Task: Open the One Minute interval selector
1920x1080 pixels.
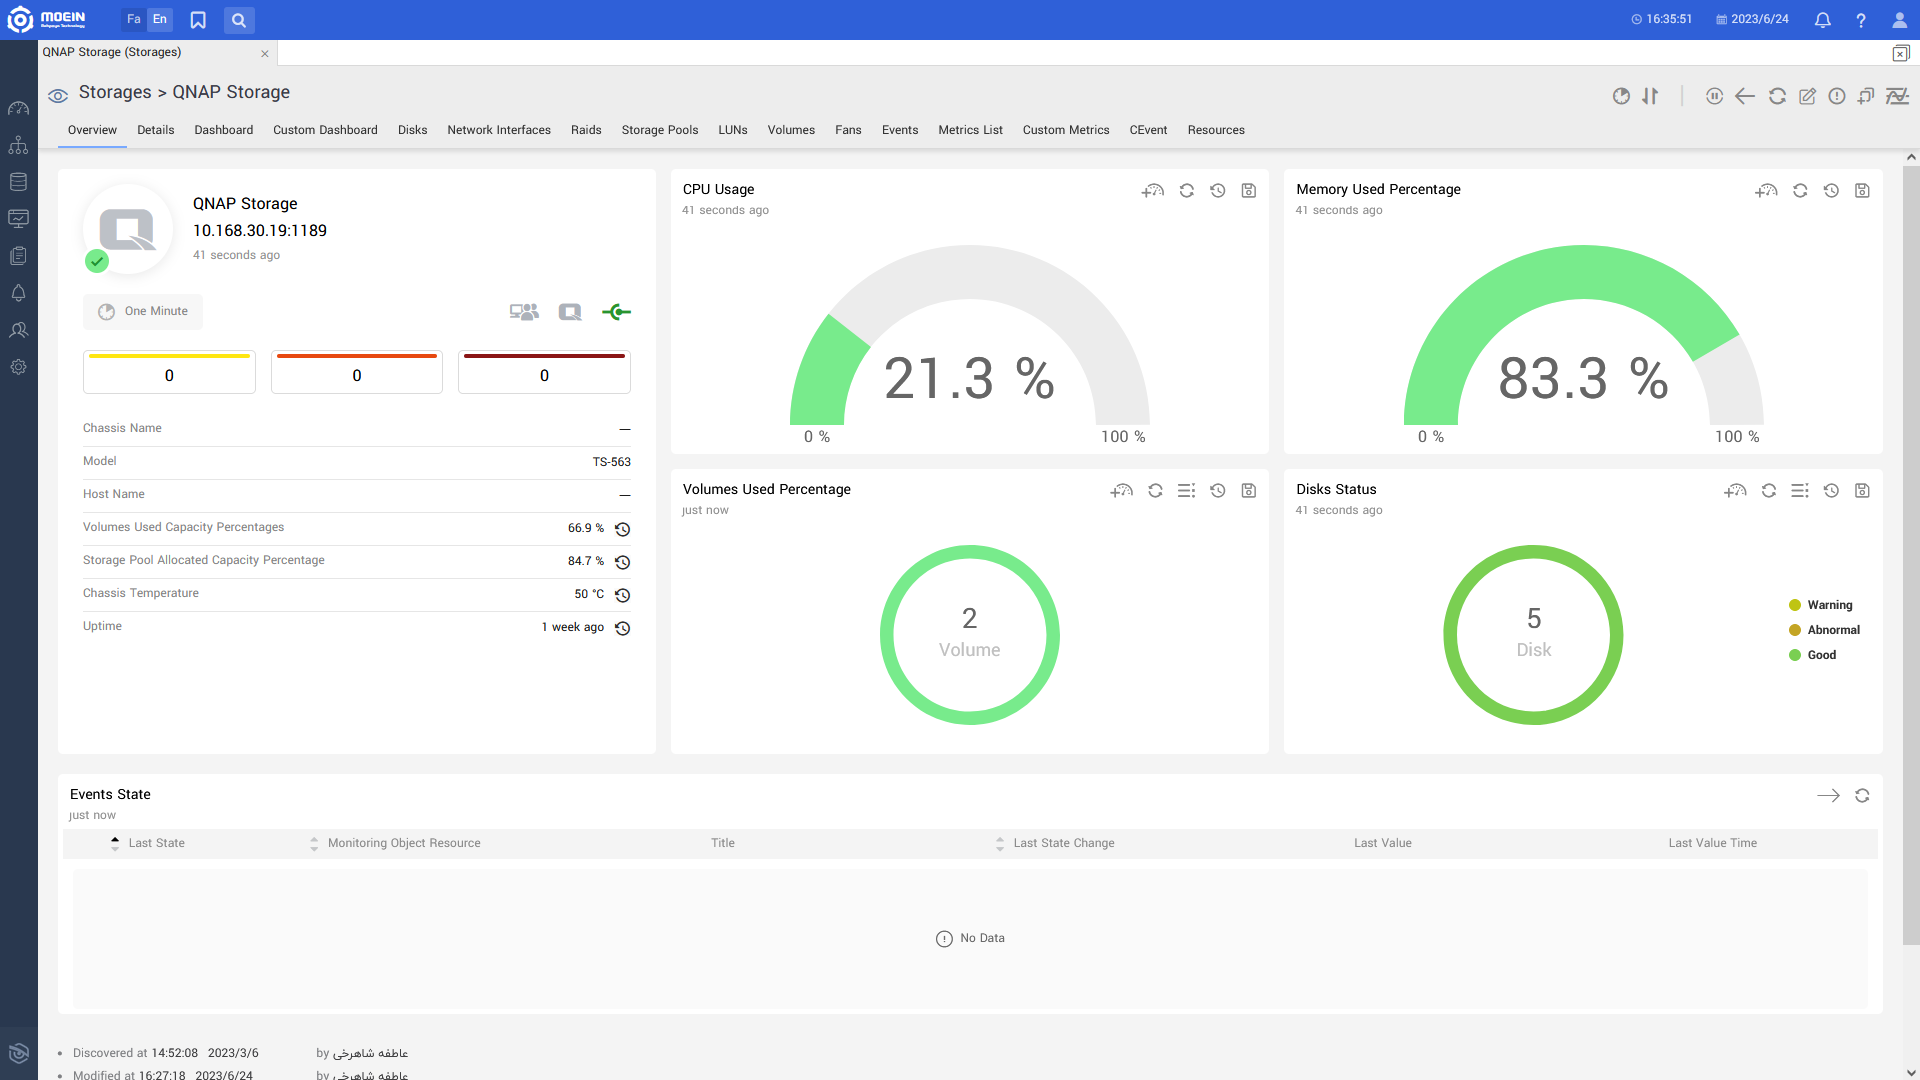Action: point(143,312)
